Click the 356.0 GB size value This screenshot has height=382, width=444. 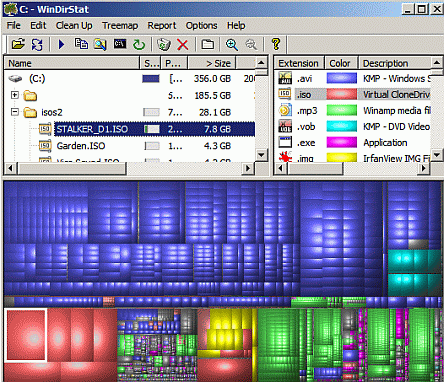pyautogui.click(x=212, y=79)
